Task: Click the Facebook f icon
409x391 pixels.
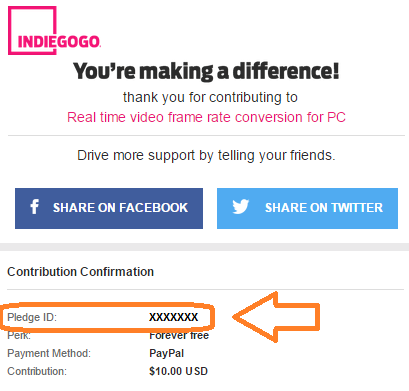Action: 34,207
